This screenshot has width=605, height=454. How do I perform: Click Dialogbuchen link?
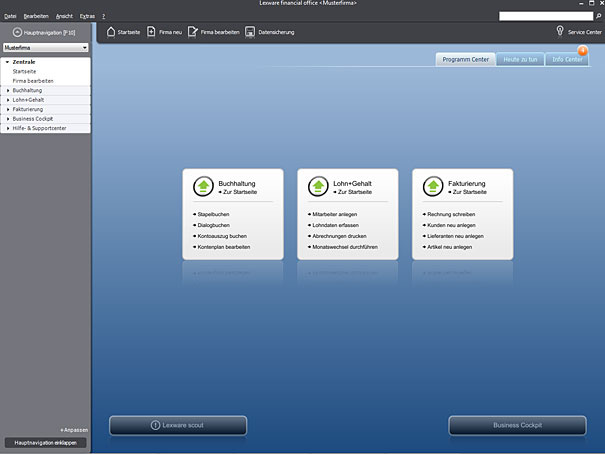pos(213,225)
